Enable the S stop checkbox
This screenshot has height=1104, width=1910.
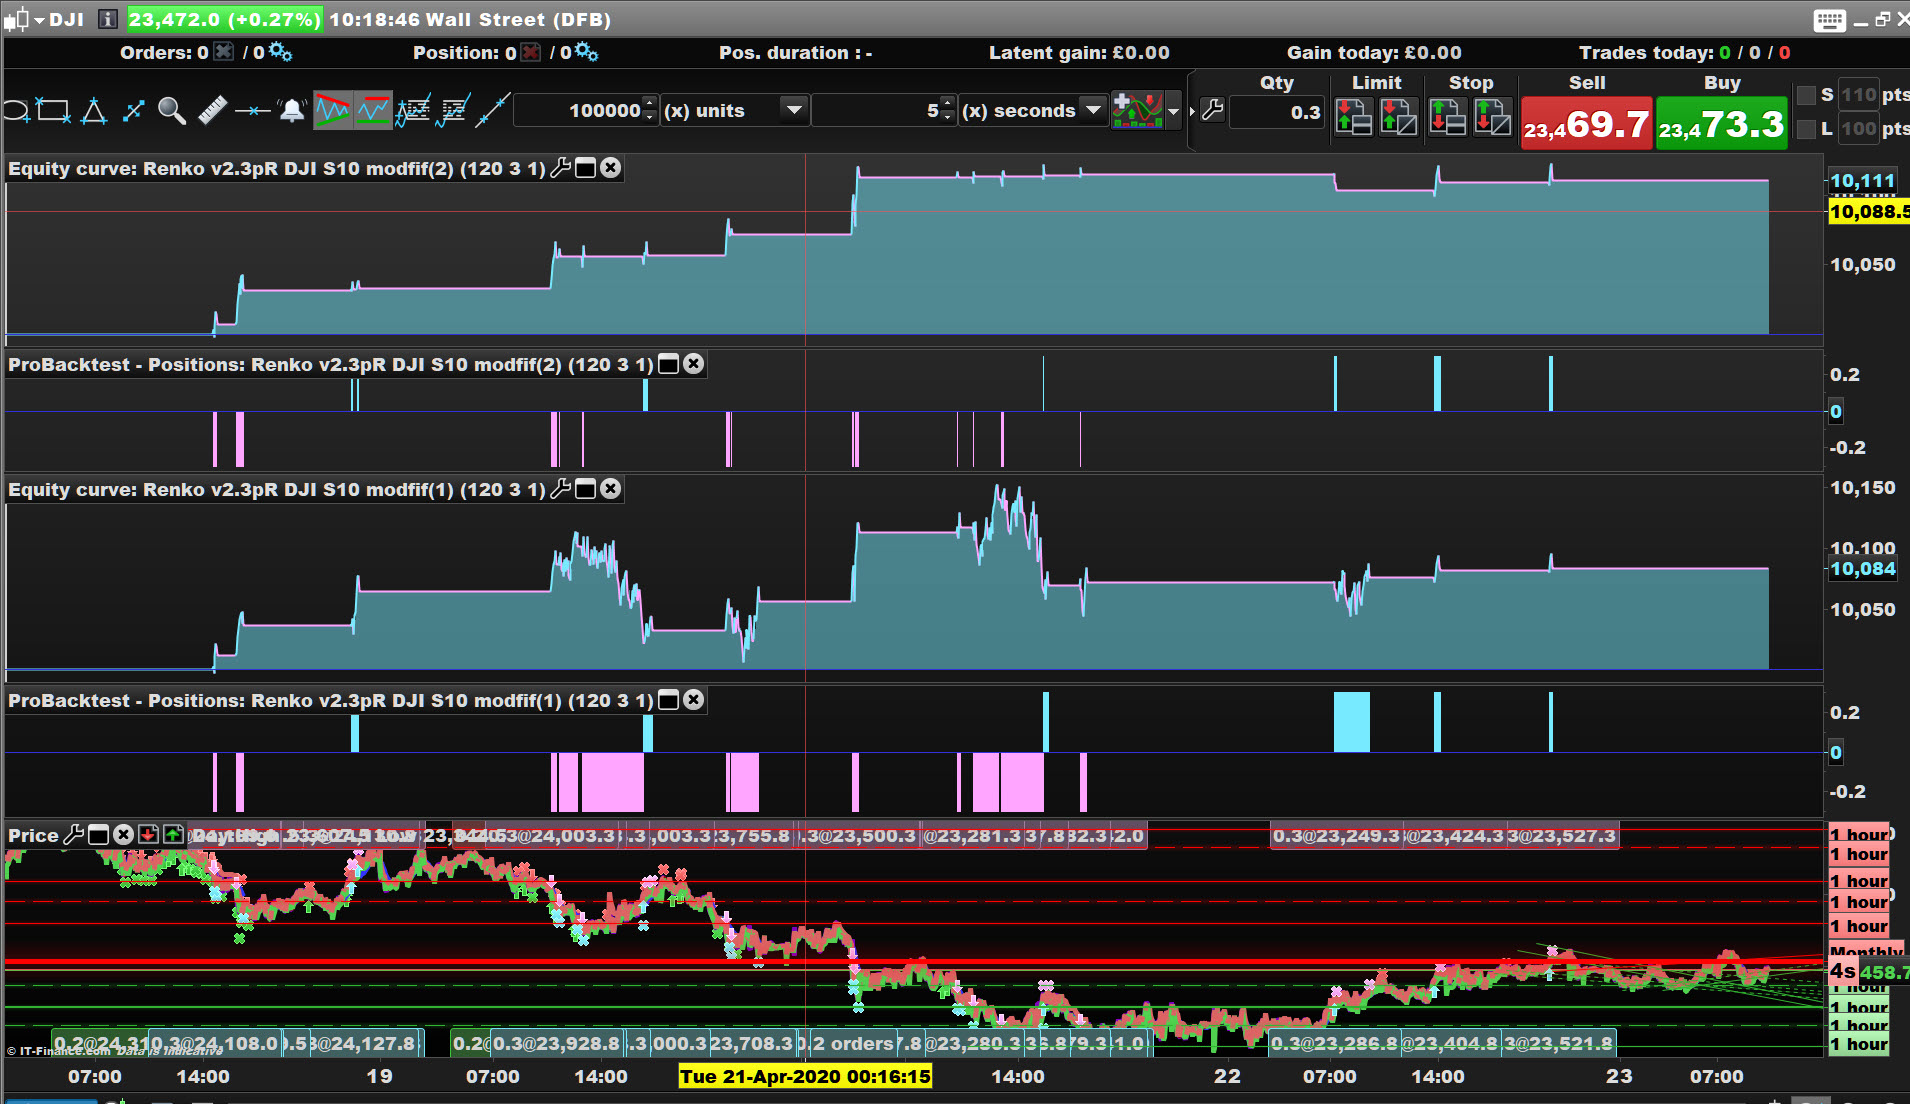(1806, 95)
